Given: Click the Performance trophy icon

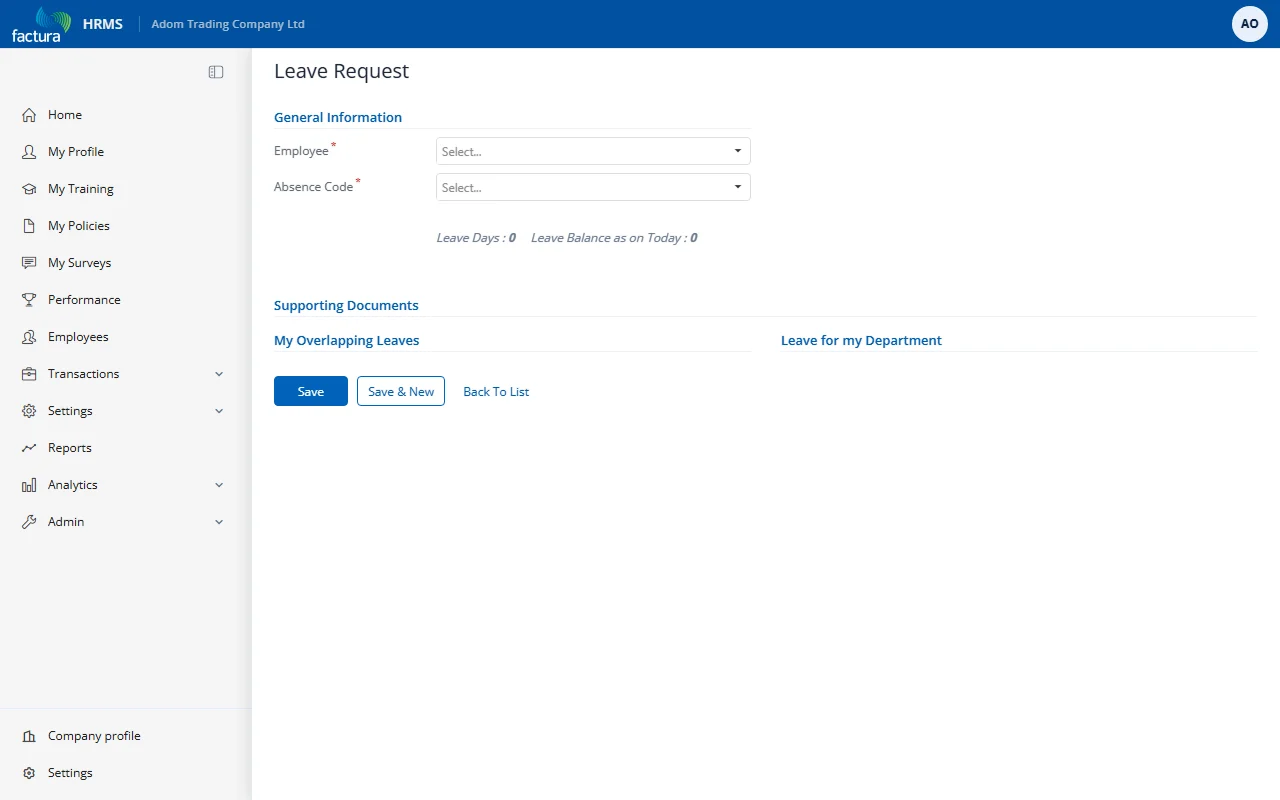Looking at the screenshot, I should click(29, 300).
